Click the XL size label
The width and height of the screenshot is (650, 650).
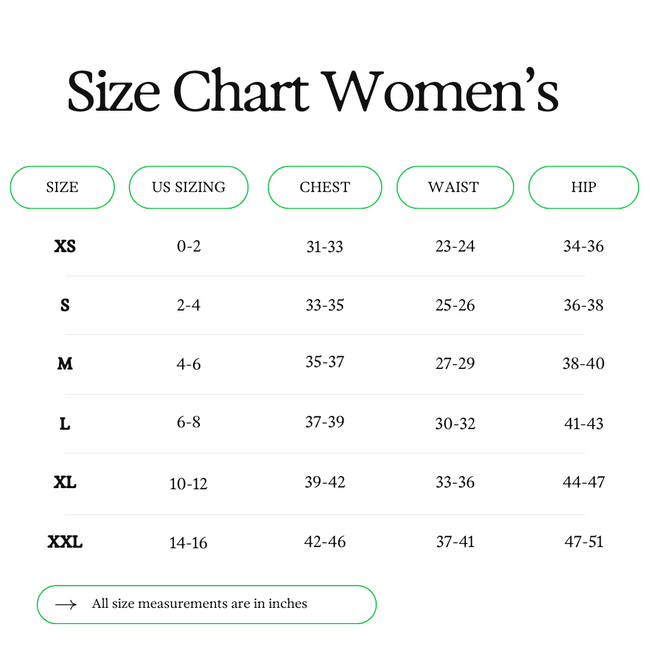(x=65, y=482)
